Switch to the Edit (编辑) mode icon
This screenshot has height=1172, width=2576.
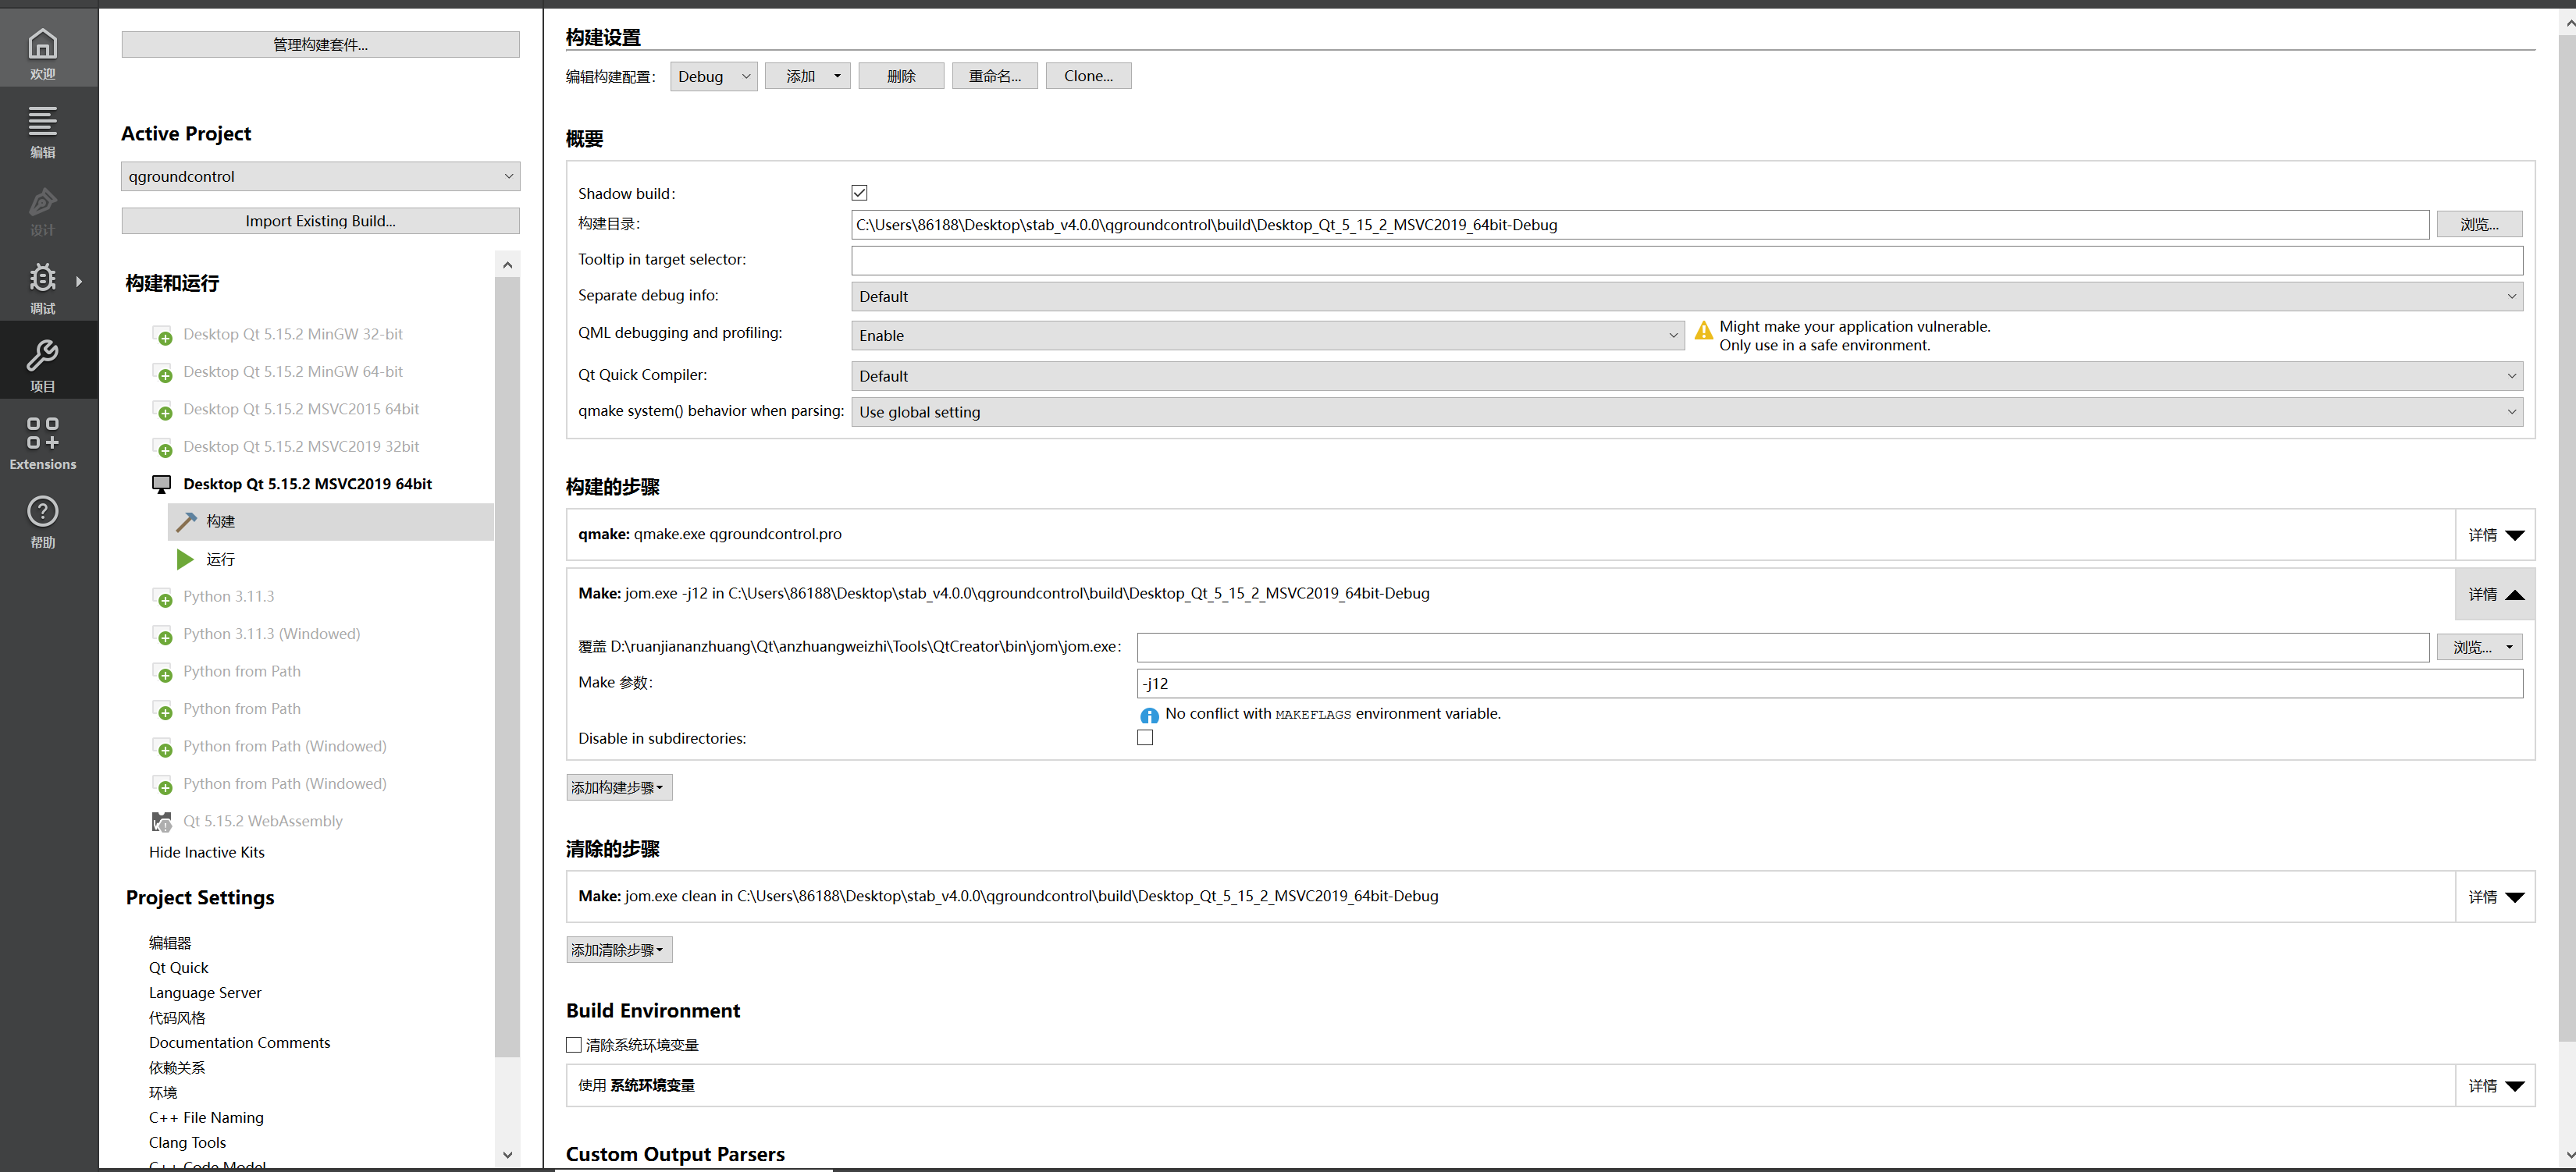42,122
